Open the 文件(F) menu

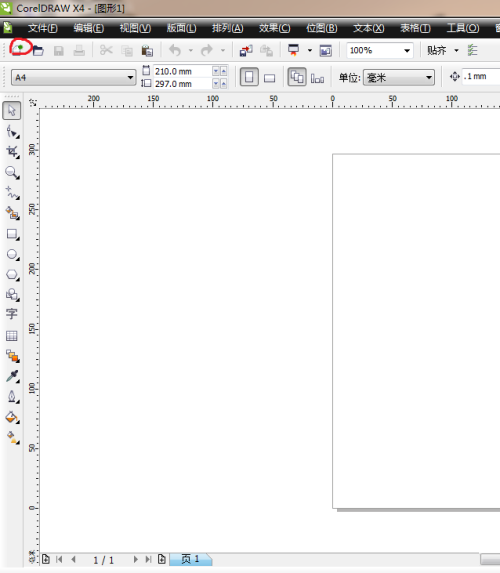point(42,28)
